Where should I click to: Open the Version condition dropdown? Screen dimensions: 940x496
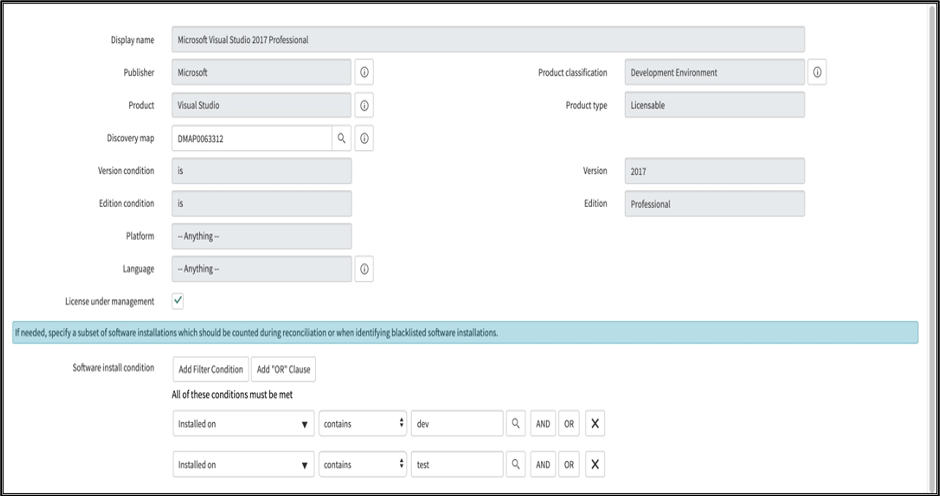coord(261,171)
